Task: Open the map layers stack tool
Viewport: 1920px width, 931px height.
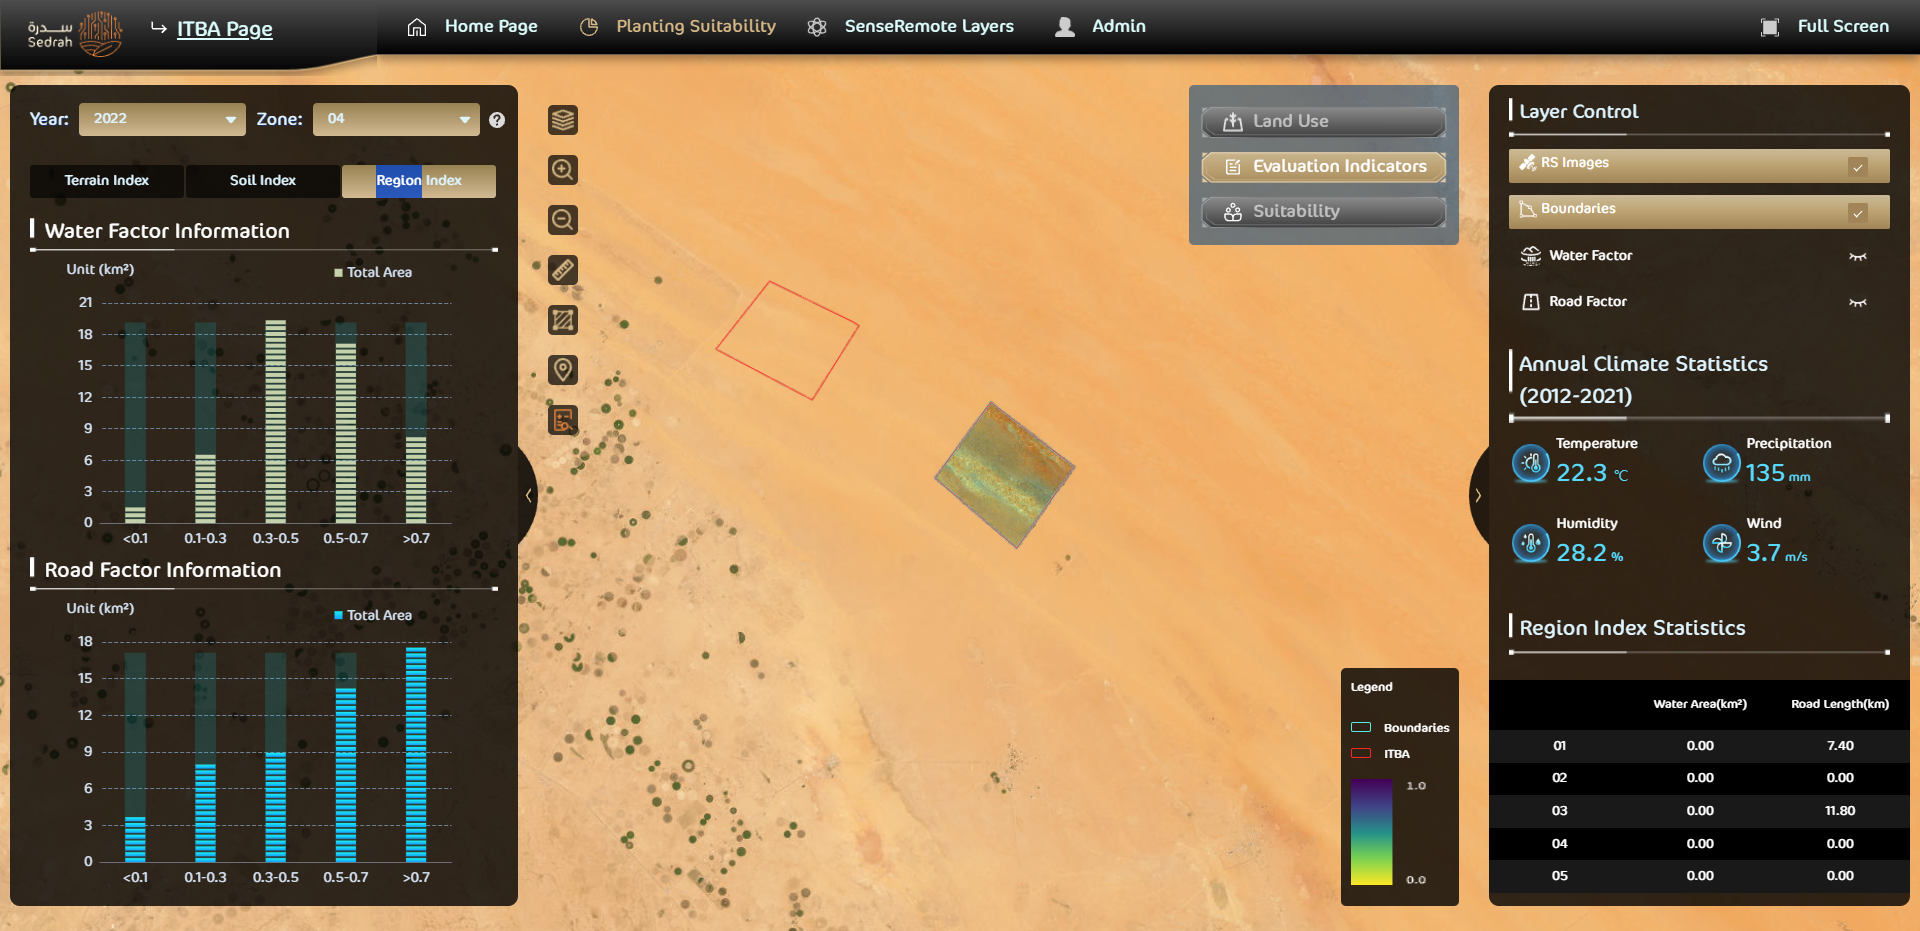Action: (x=563, y=120)
